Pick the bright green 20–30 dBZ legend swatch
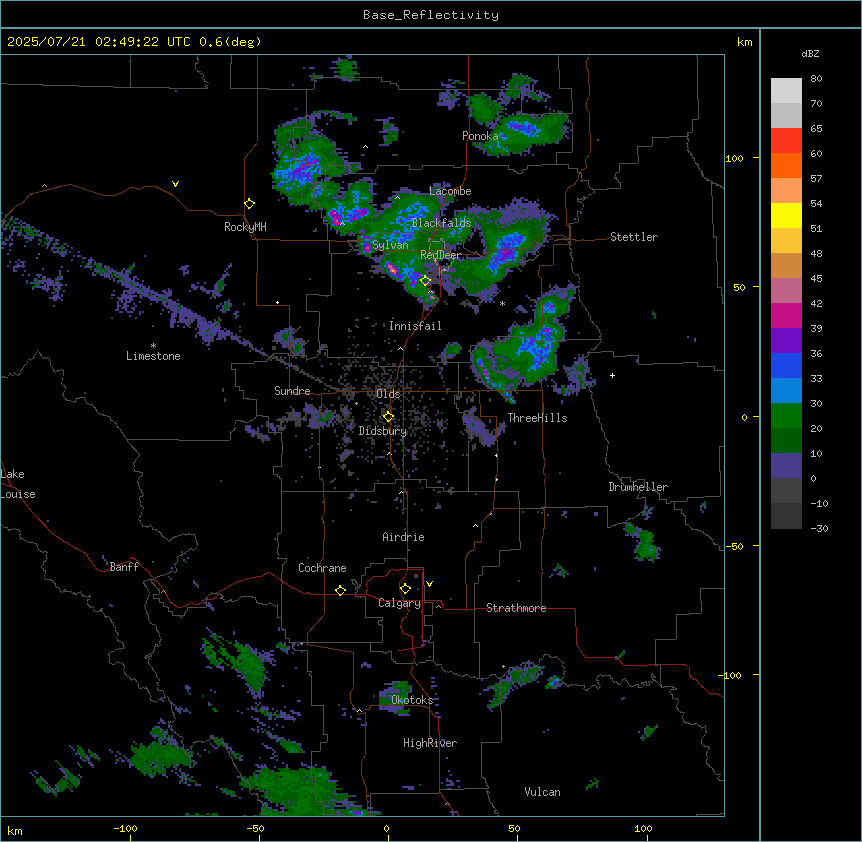862x842 pixels. [786, 416]
